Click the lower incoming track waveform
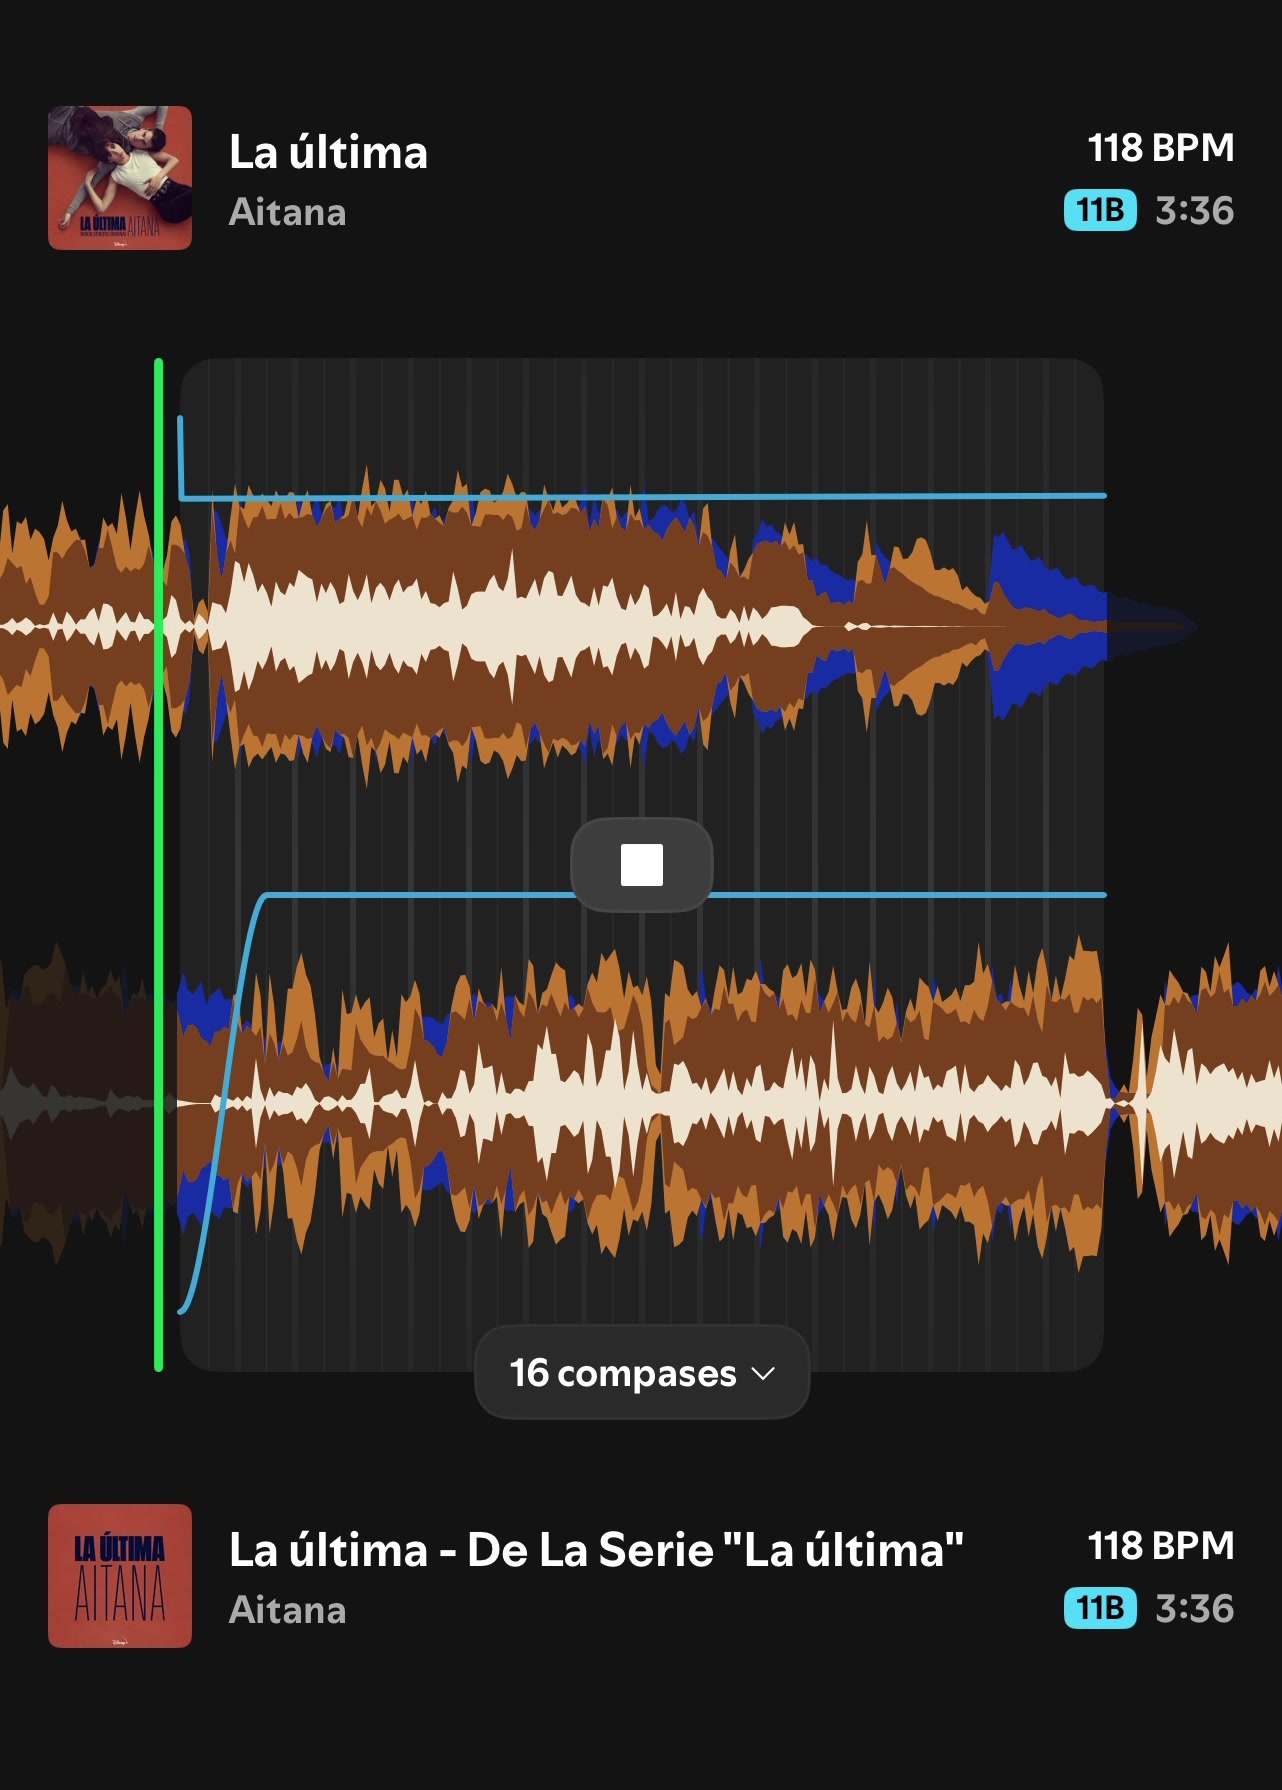This screenshot has height=1790, width=1282. (x=640, y=1103)
